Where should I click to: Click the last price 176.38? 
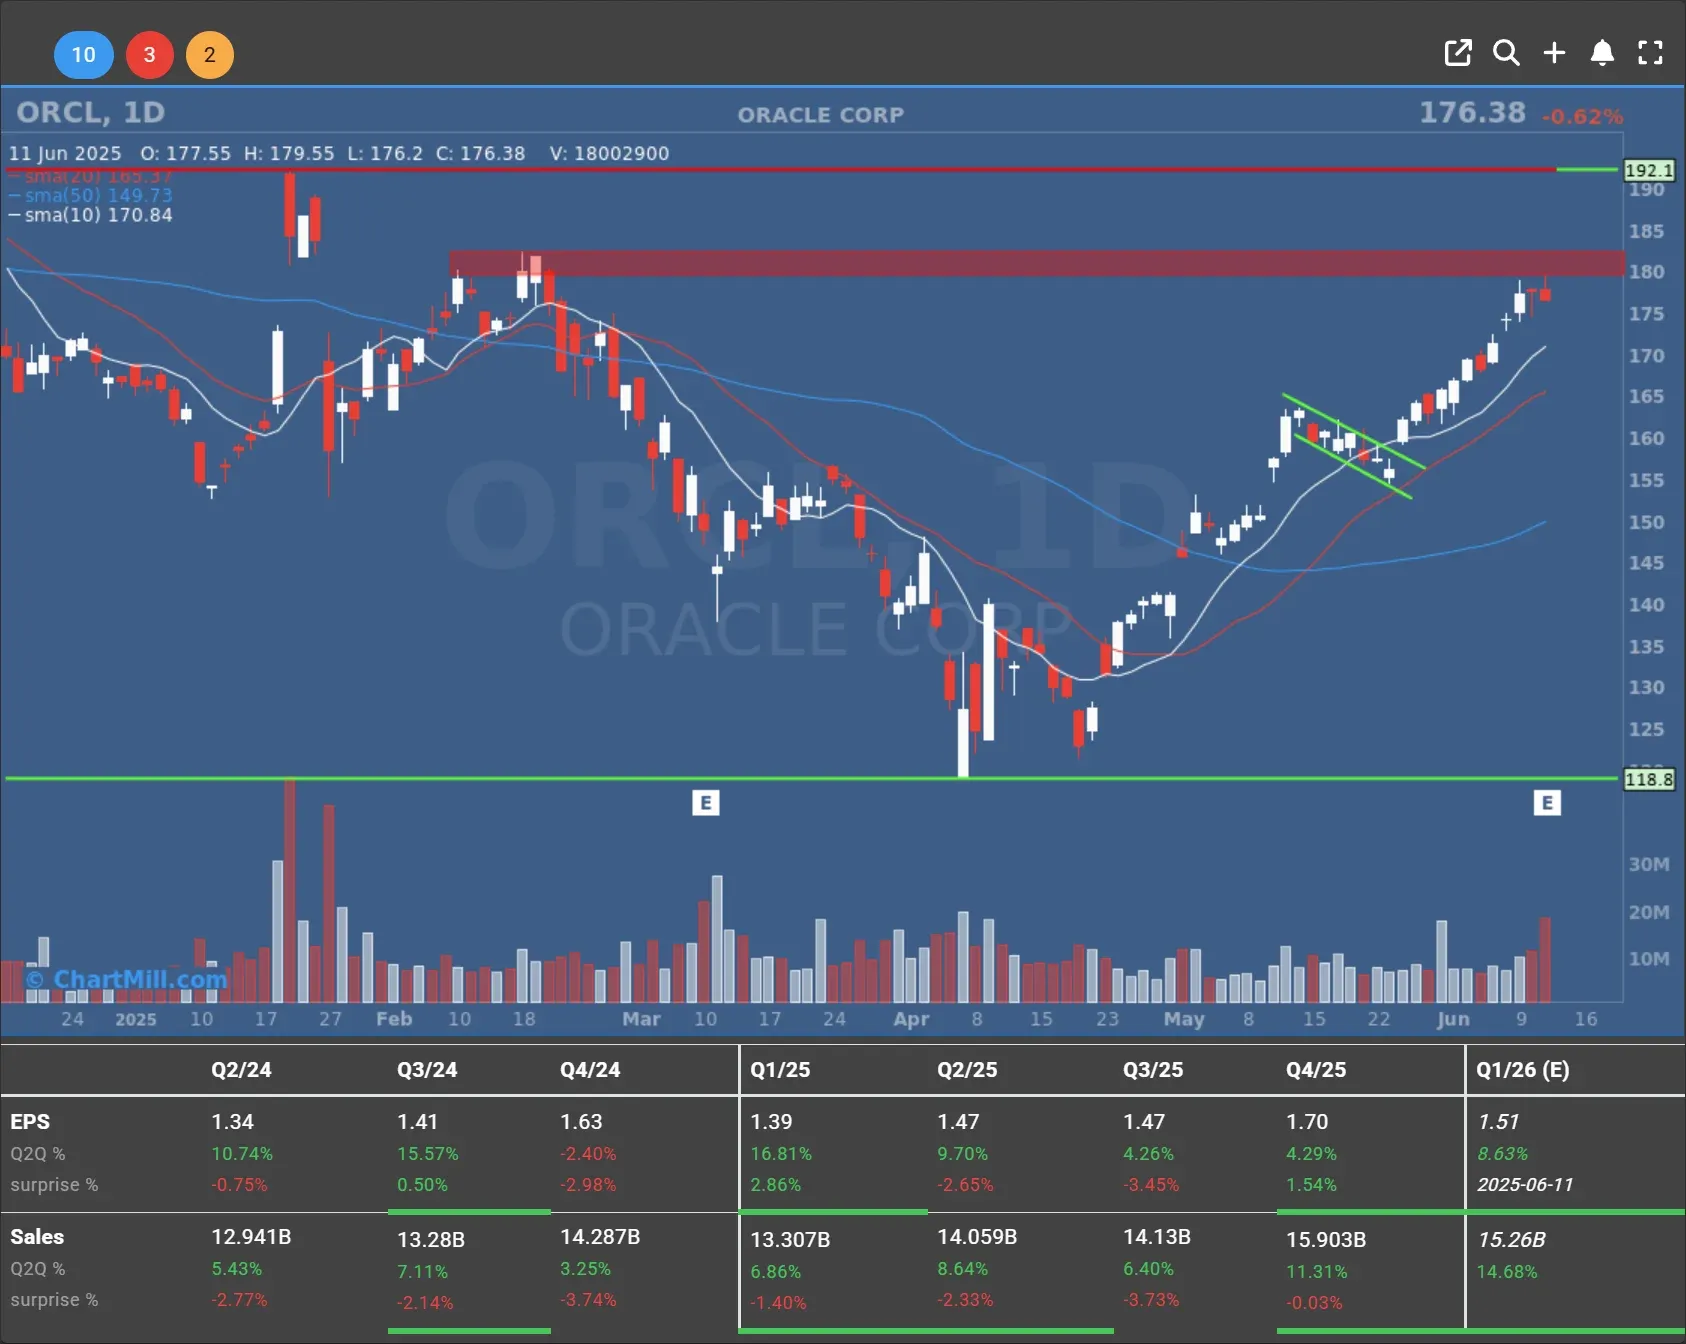[1472, 112]
